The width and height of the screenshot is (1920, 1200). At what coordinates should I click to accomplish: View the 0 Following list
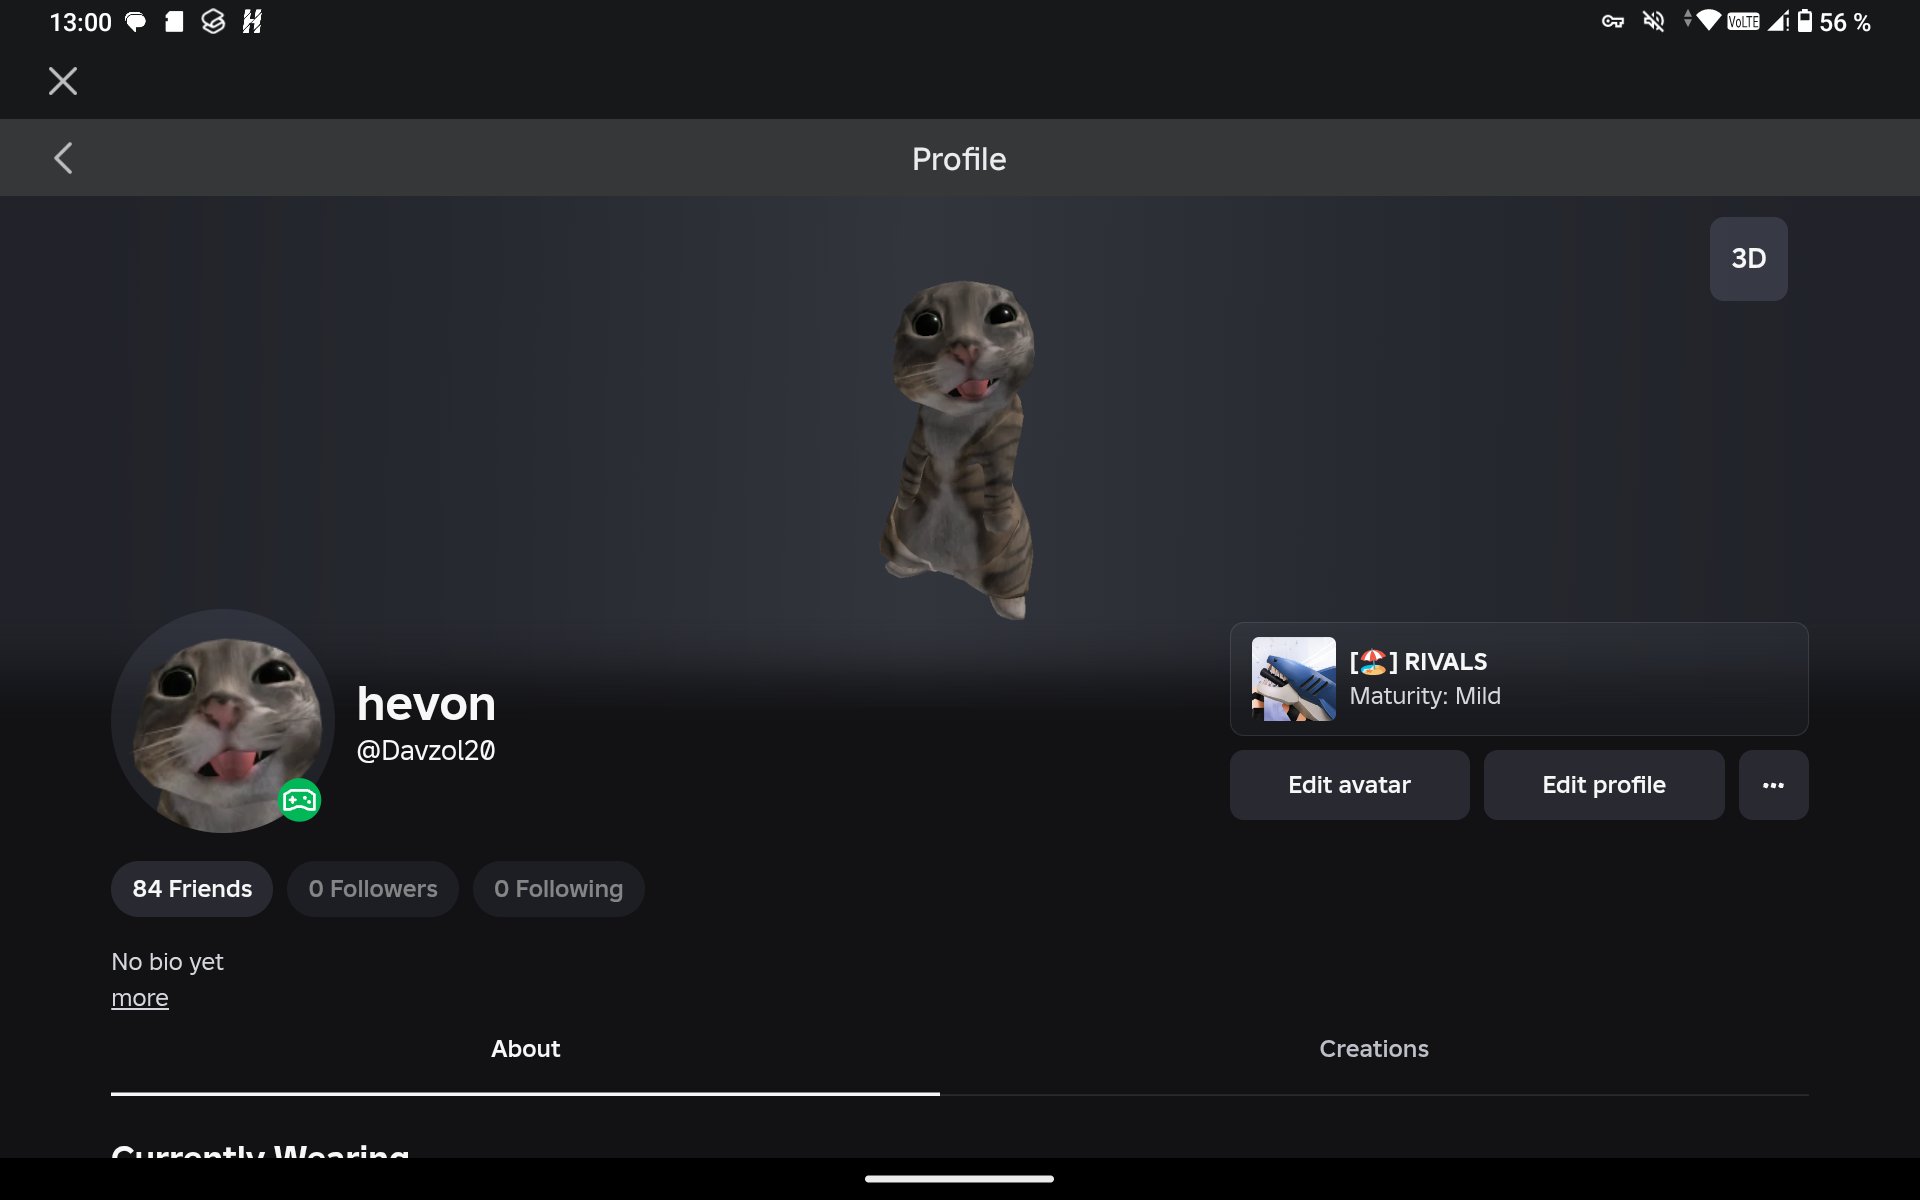[558, 889]
